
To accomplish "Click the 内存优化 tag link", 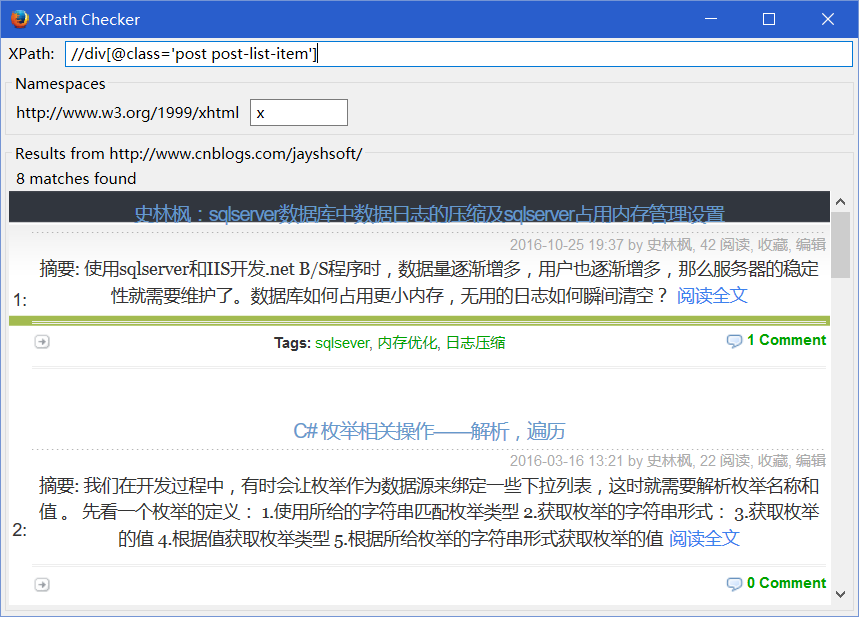I will 408,343.
